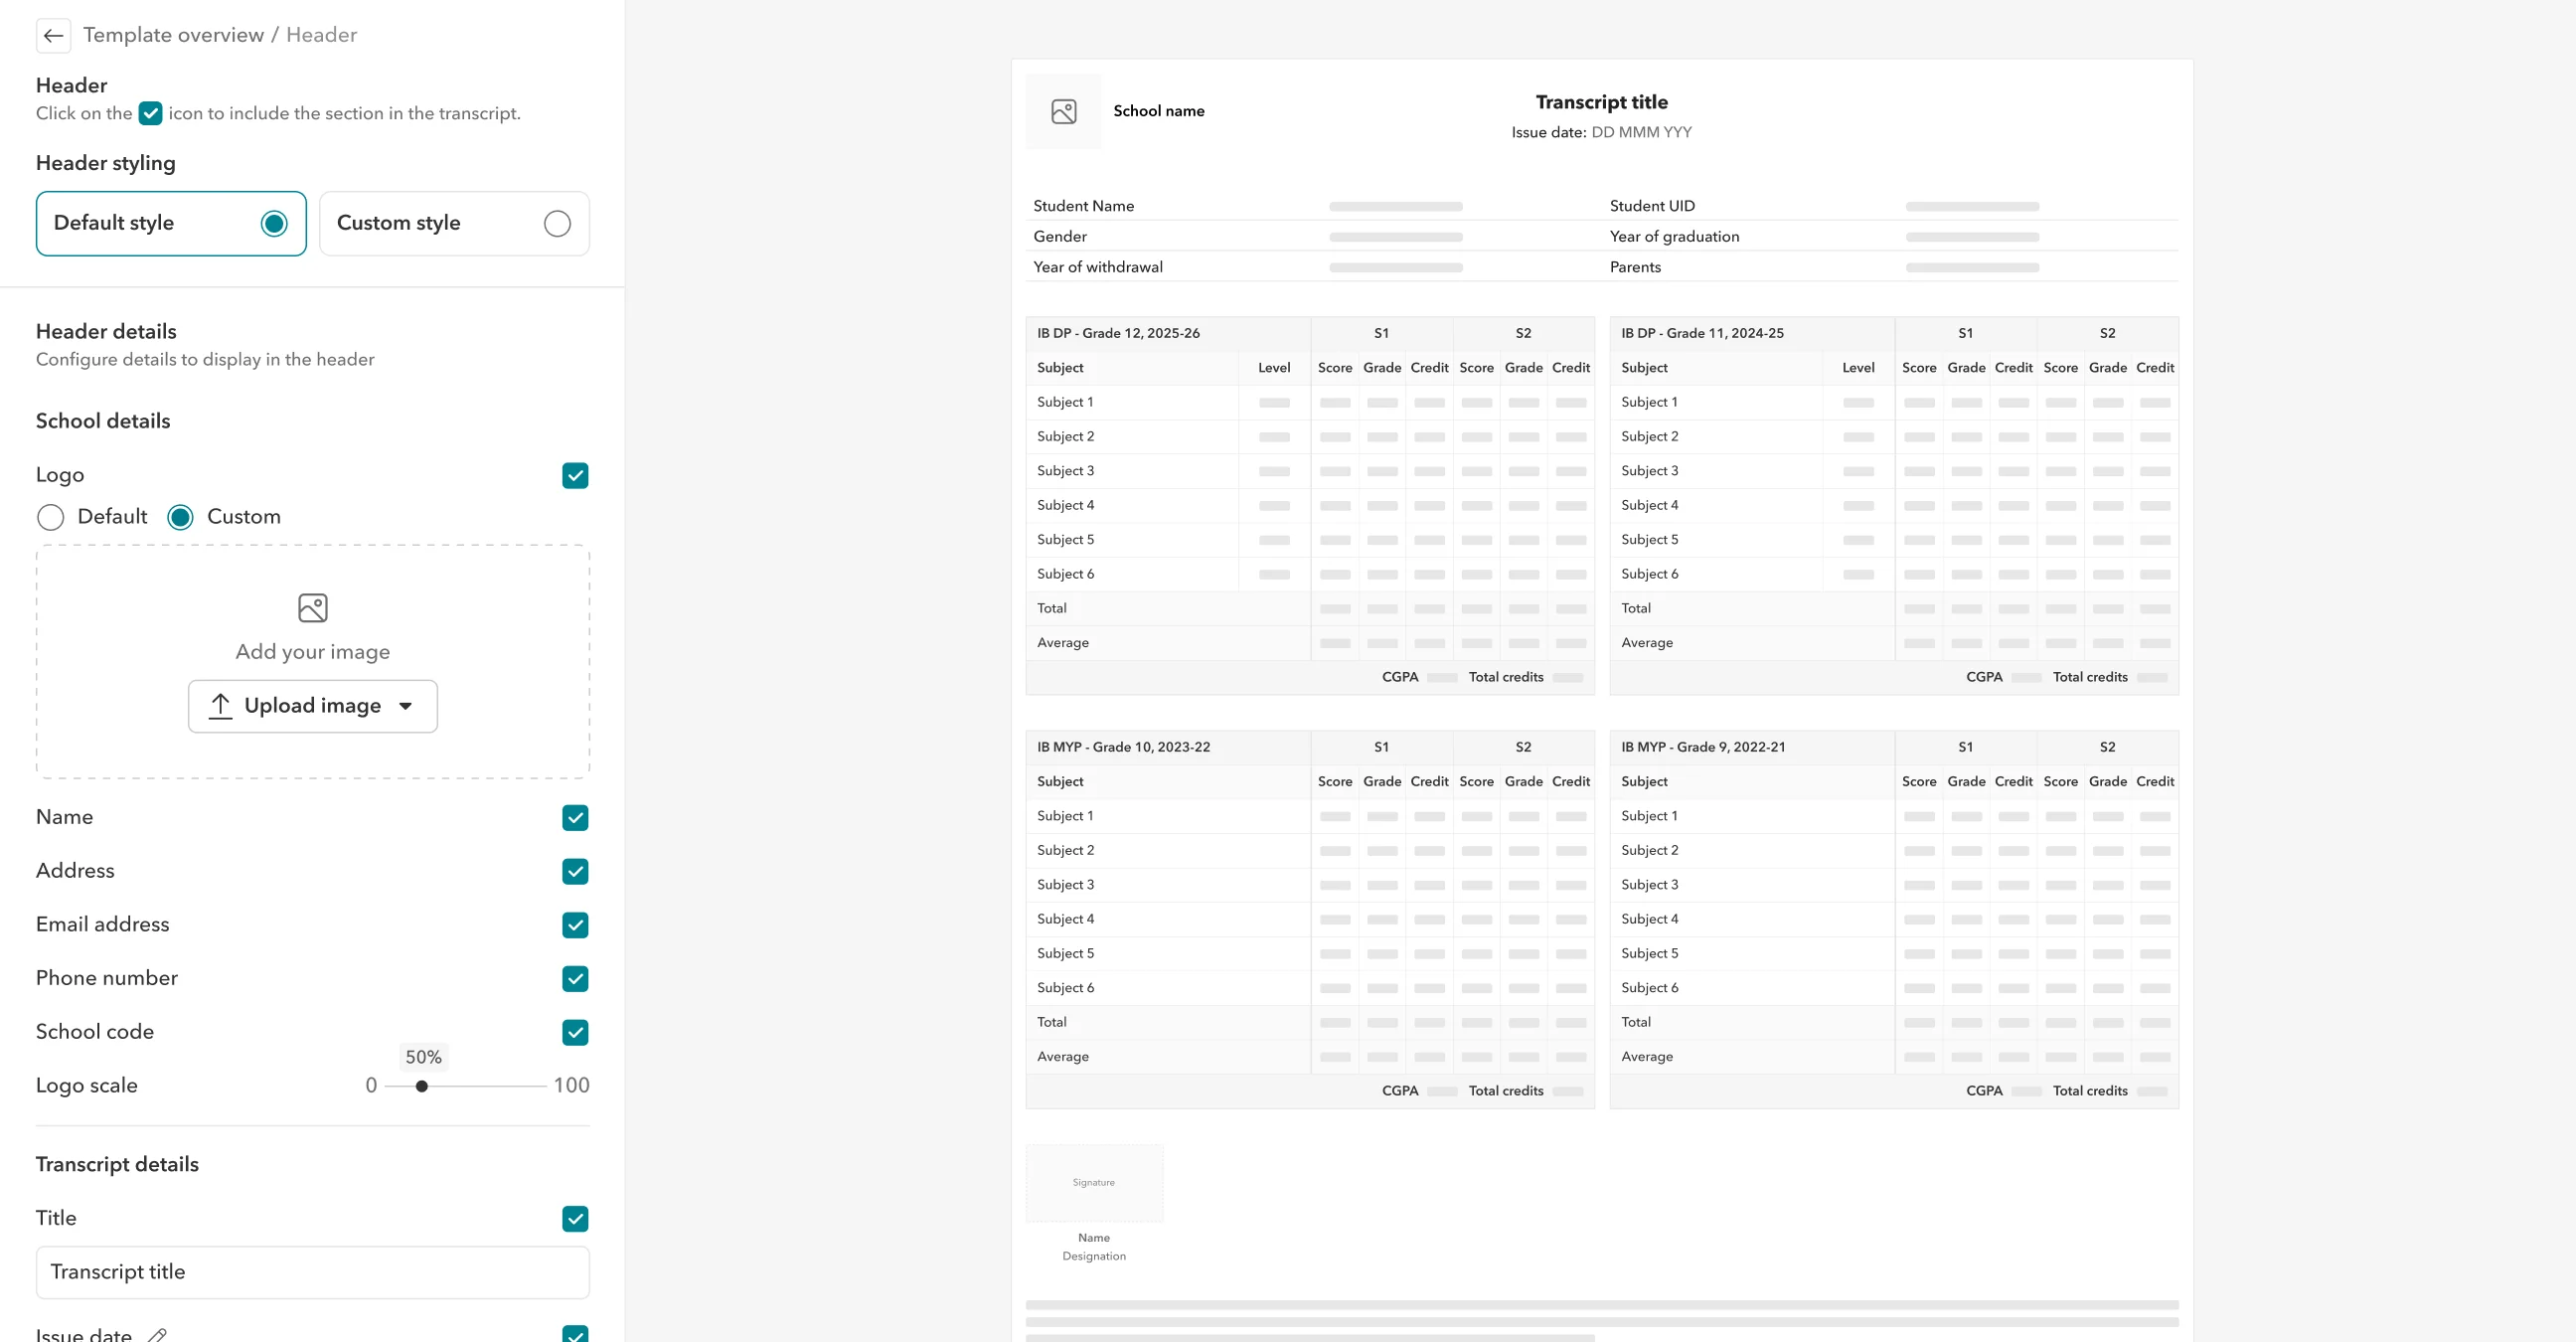Click the checkbox icon in the Header instructions

(150, 113)
